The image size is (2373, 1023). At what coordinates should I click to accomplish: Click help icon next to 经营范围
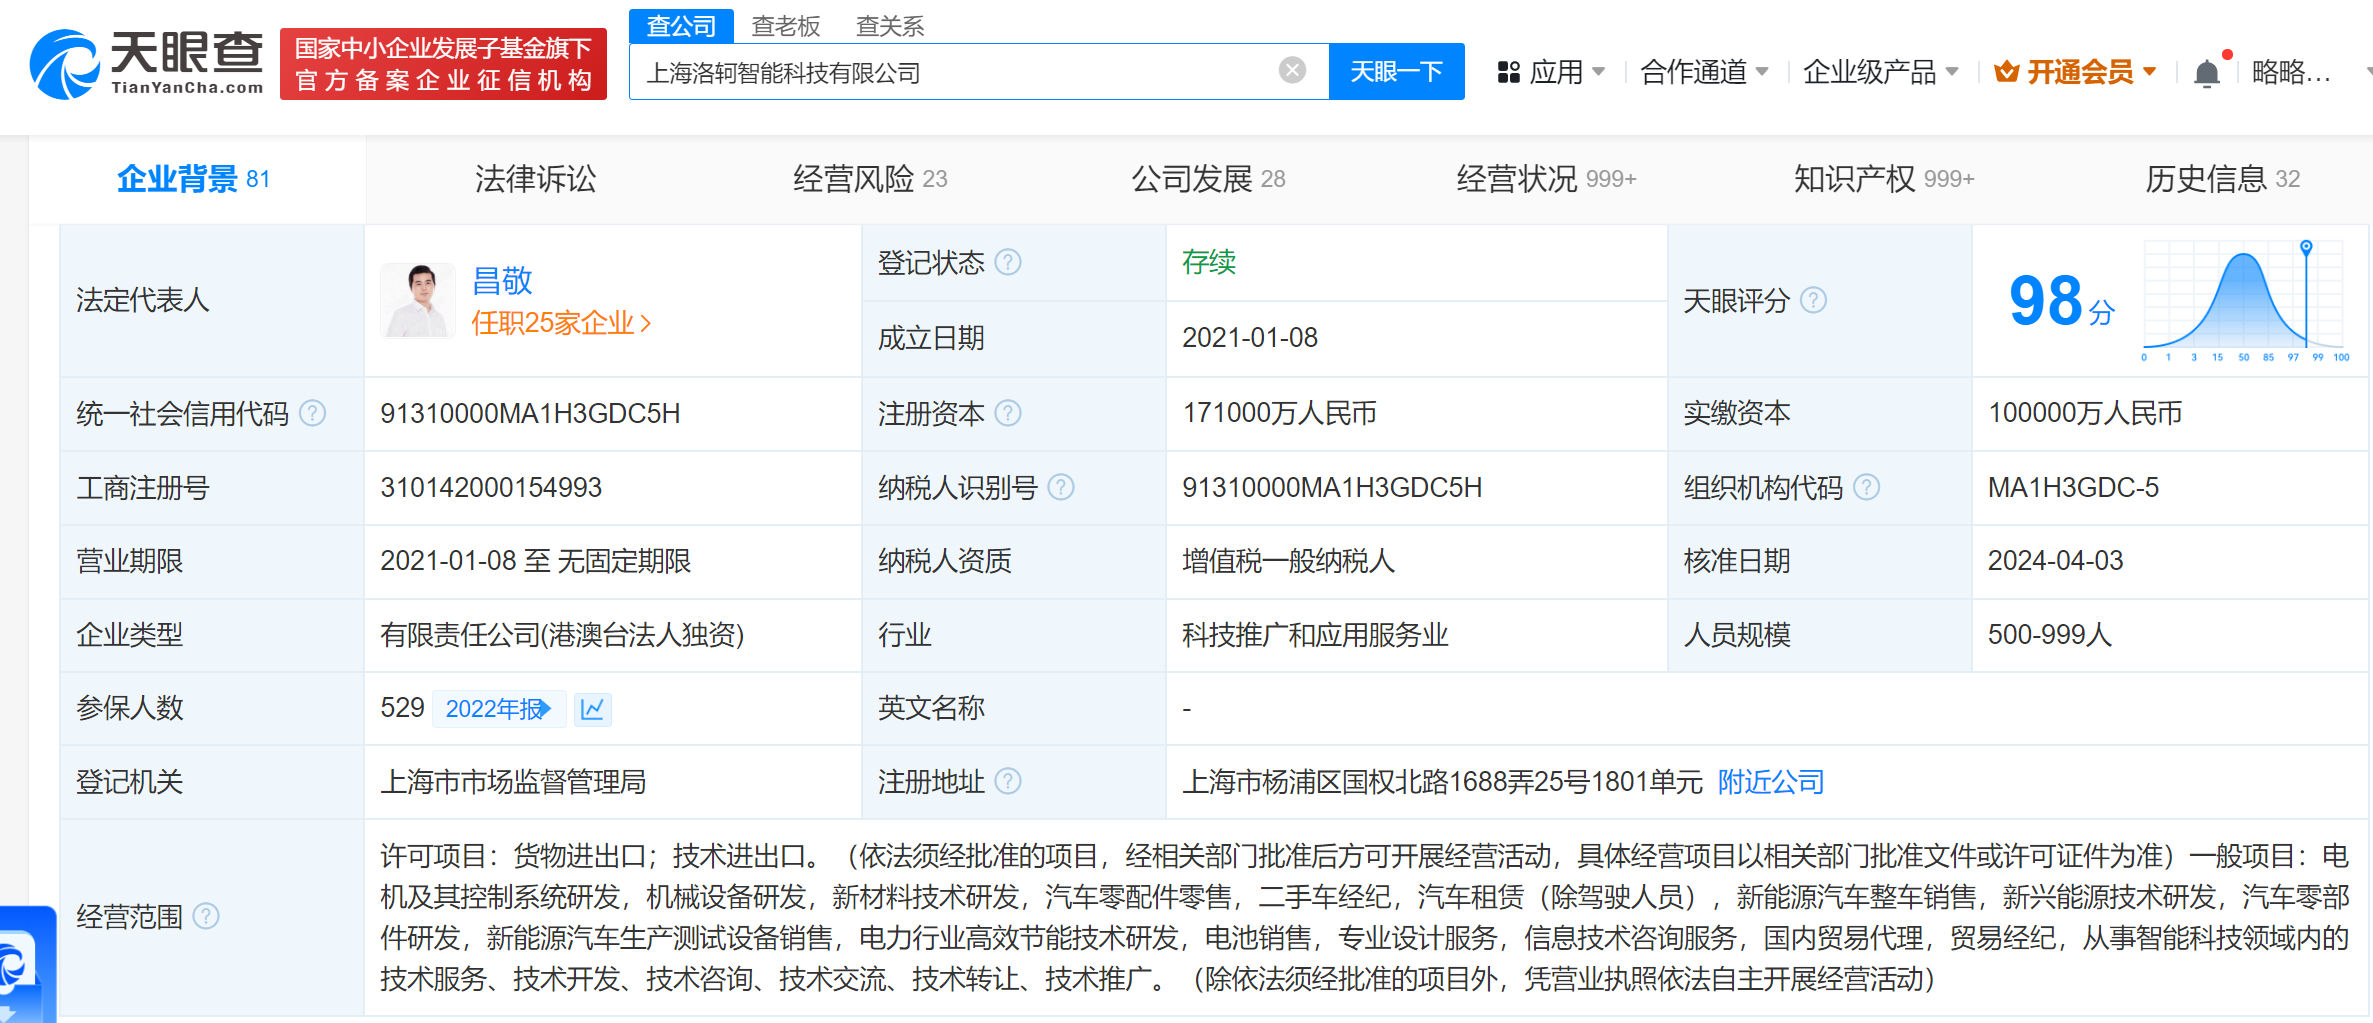pos(206,916)
